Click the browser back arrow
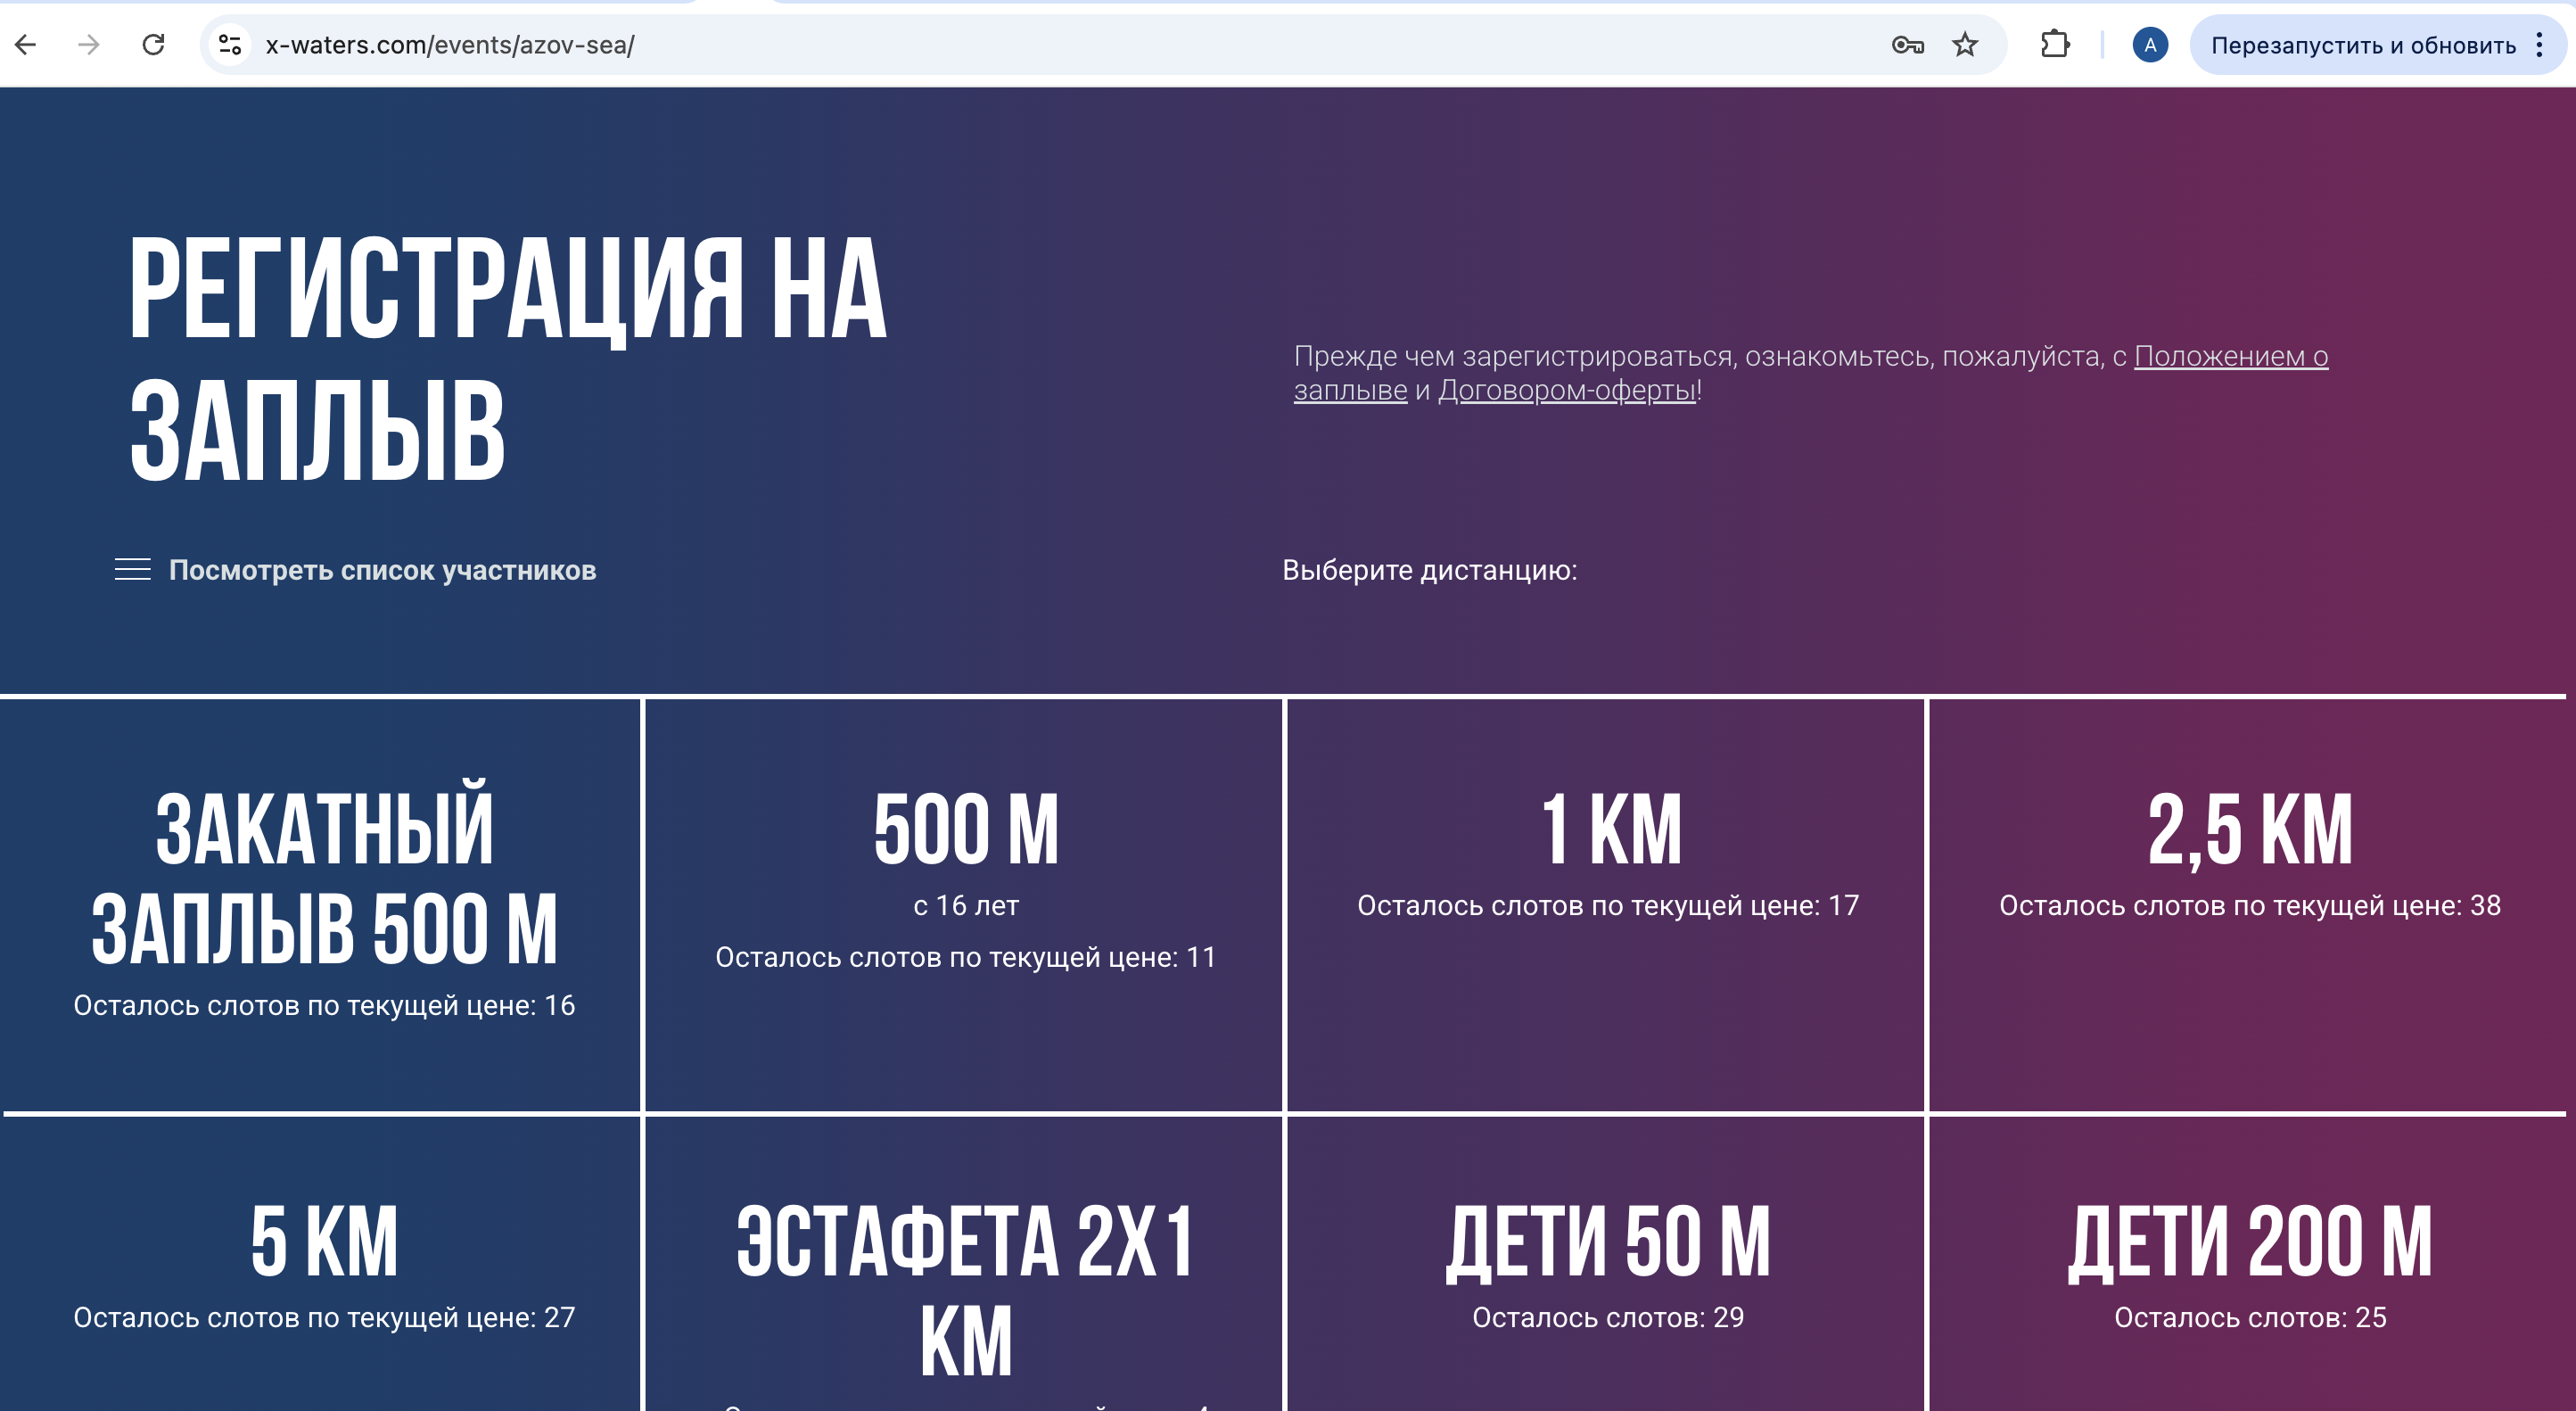 coord(26,45)
